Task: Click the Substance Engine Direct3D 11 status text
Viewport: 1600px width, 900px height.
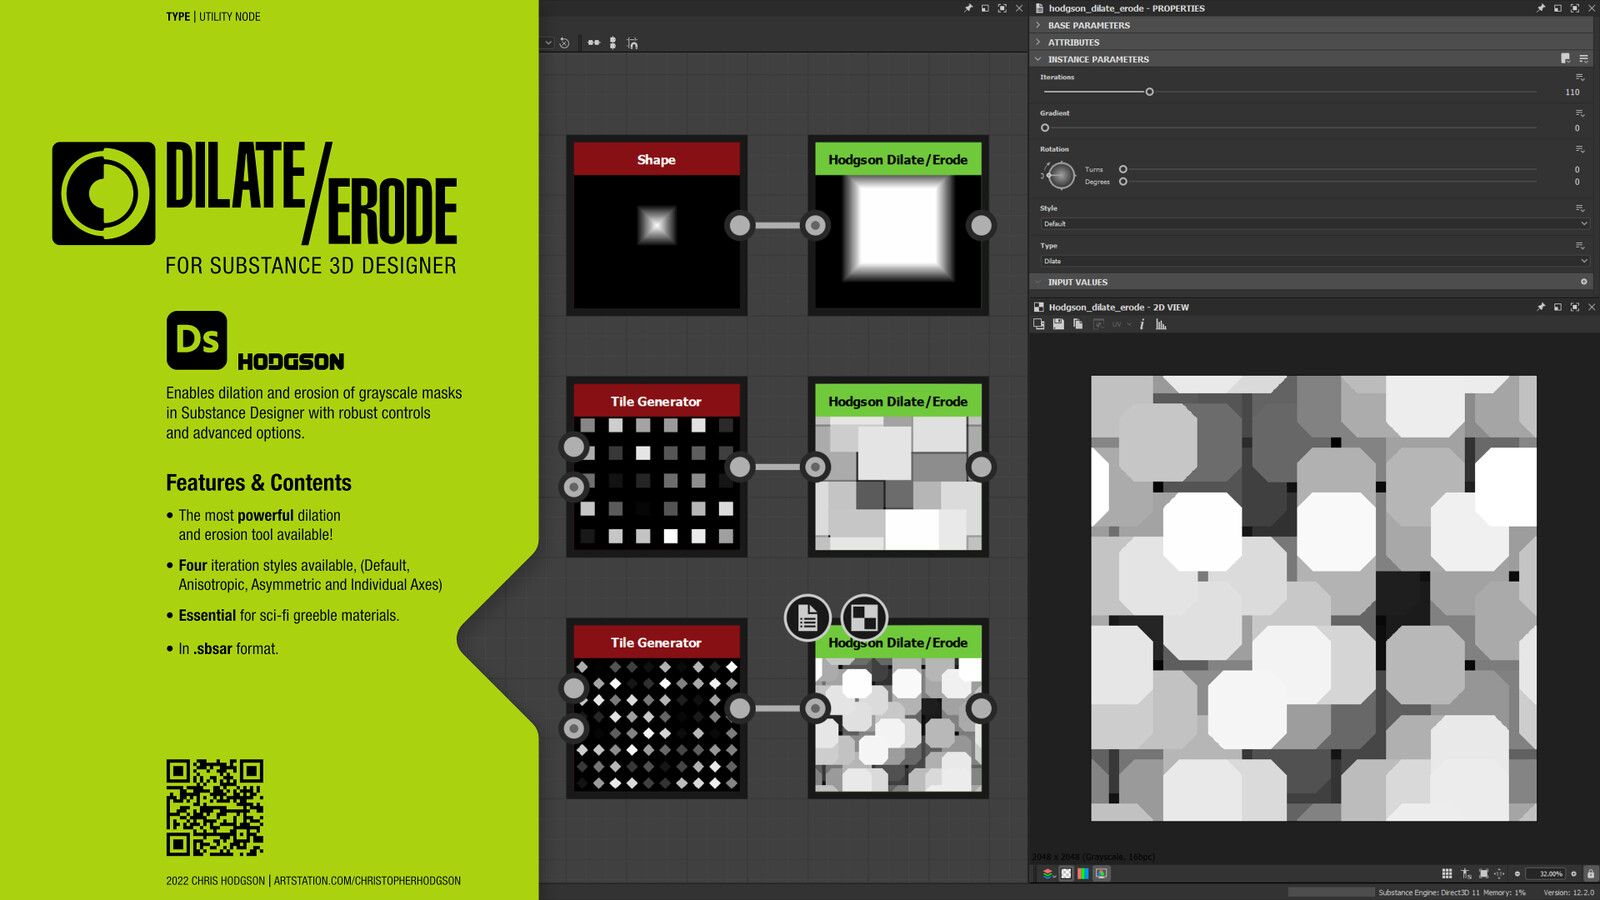Action: [1428, 892]
